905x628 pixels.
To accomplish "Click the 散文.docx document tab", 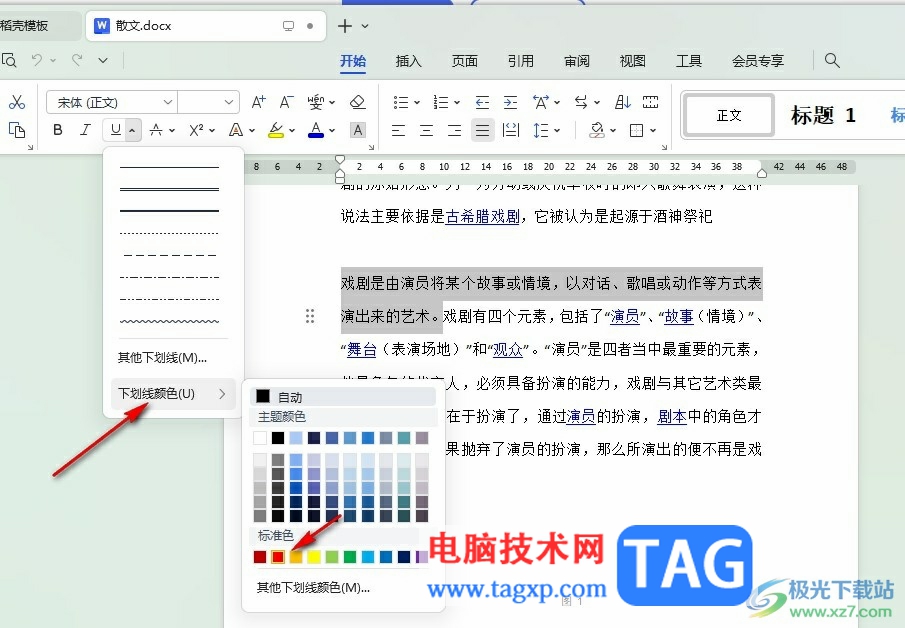I will pyautogui.click(x=206, y=26).
